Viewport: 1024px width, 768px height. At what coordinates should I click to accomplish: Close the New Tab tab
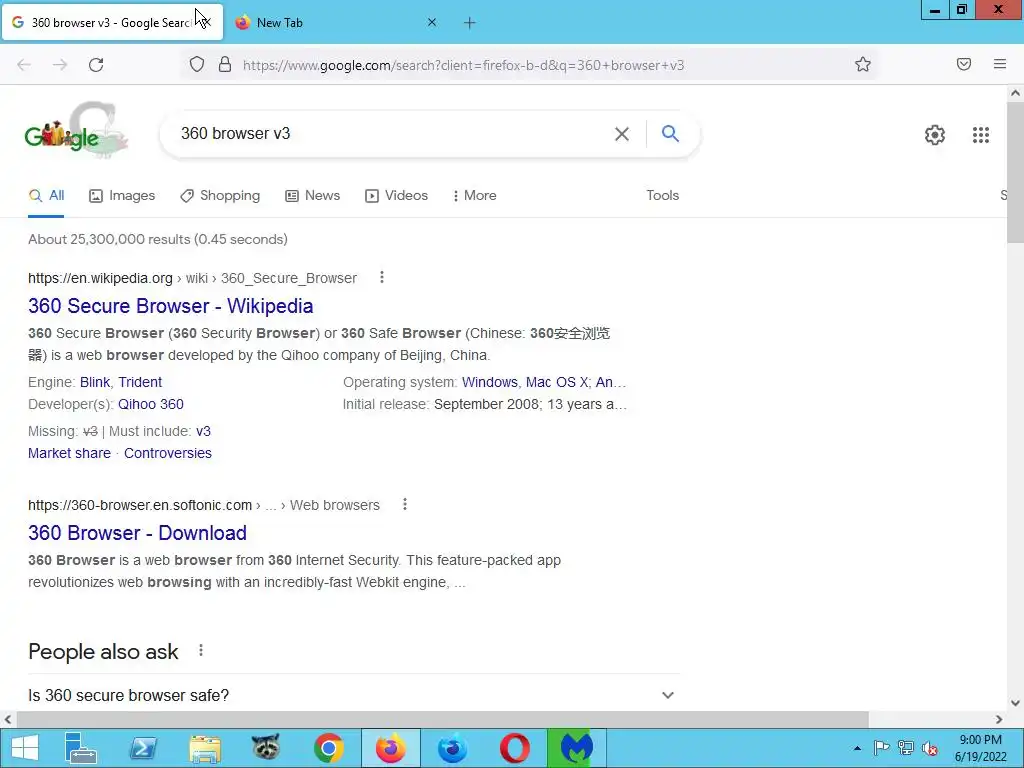point(432,22)
